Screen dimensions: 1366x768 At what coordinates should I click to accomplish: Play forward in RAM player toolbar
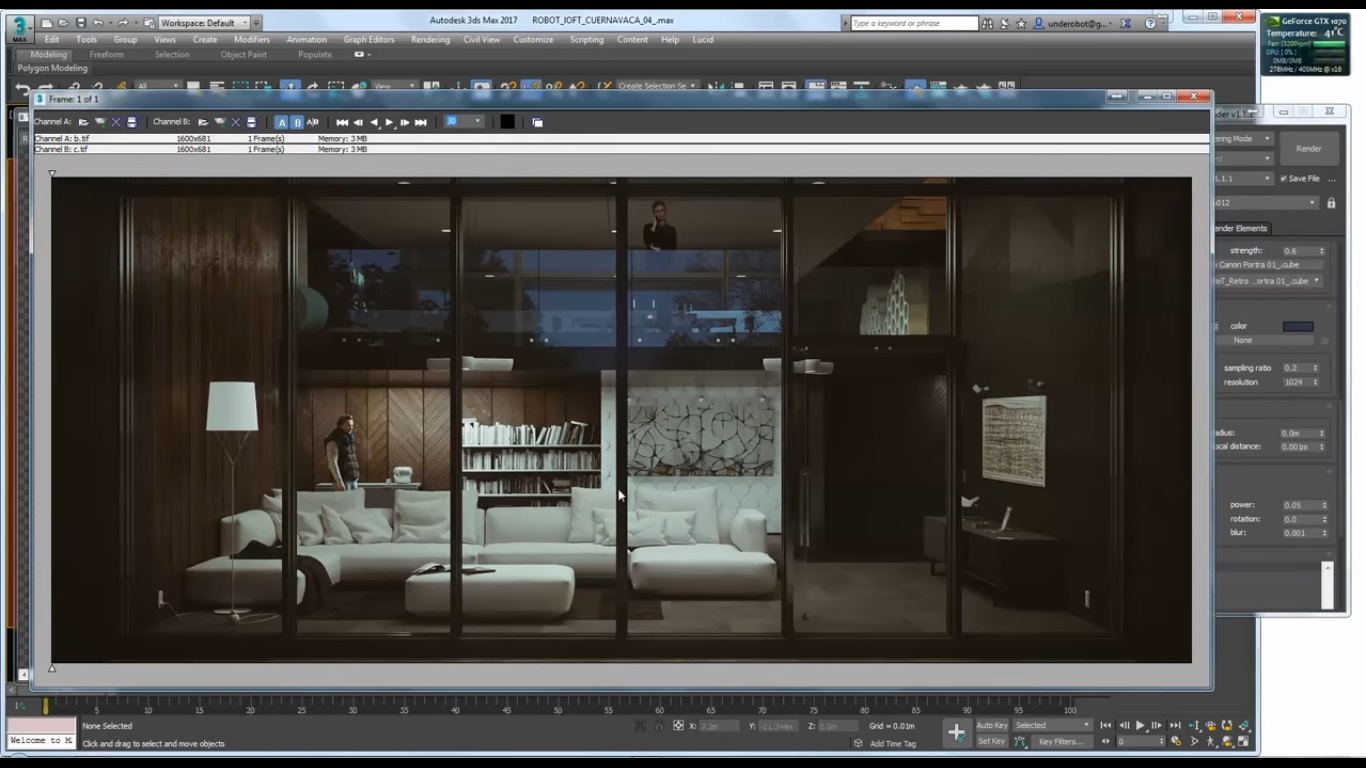coord(389,122)
